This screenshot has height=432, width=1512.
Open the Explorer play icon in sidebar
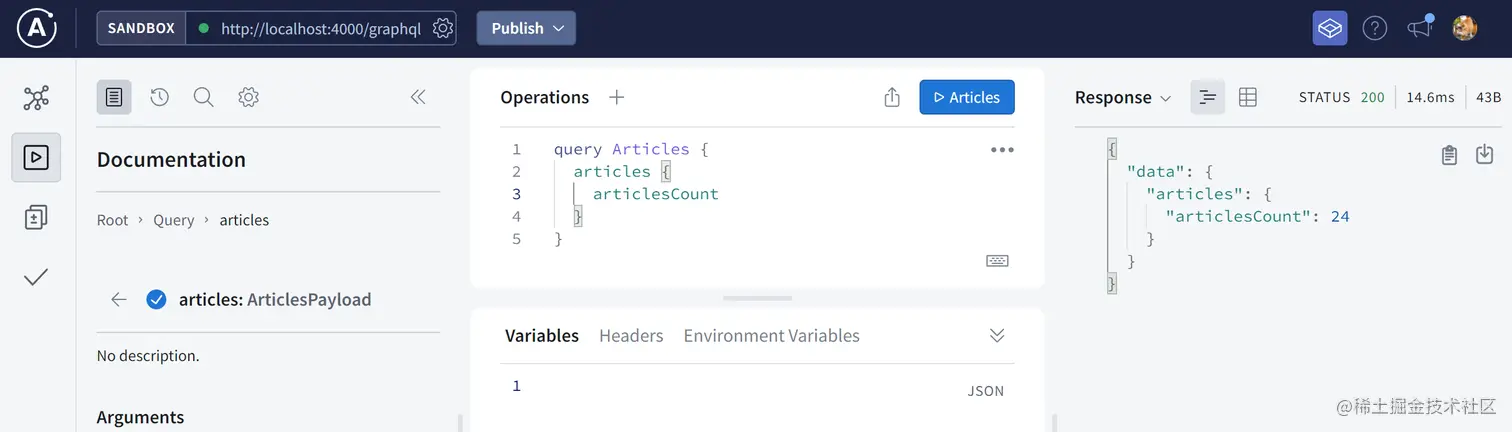coord(36,157)
